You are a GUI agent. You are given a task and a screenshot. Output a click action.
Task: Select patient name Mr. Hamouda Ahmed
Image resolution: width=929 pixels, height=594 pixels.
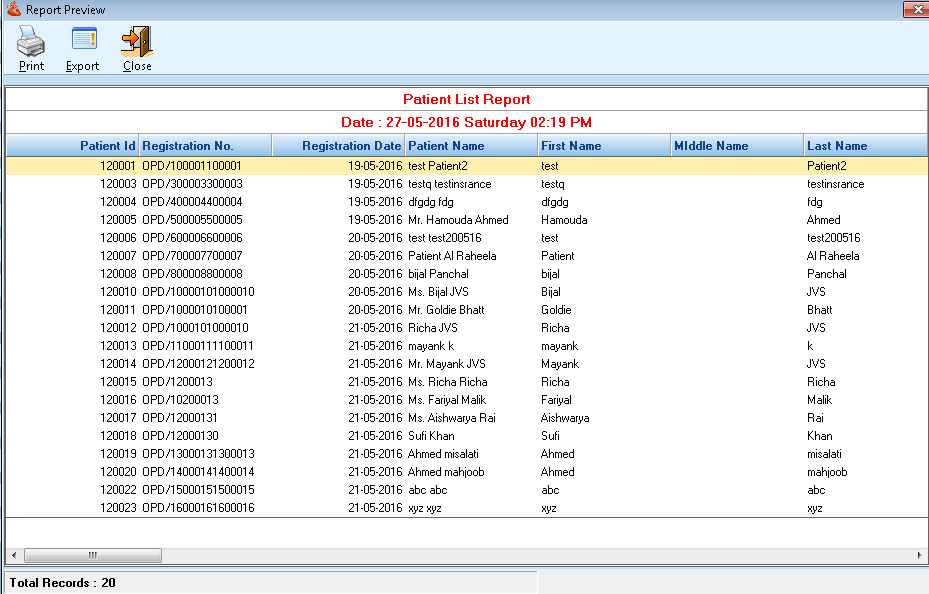[458, 220]
